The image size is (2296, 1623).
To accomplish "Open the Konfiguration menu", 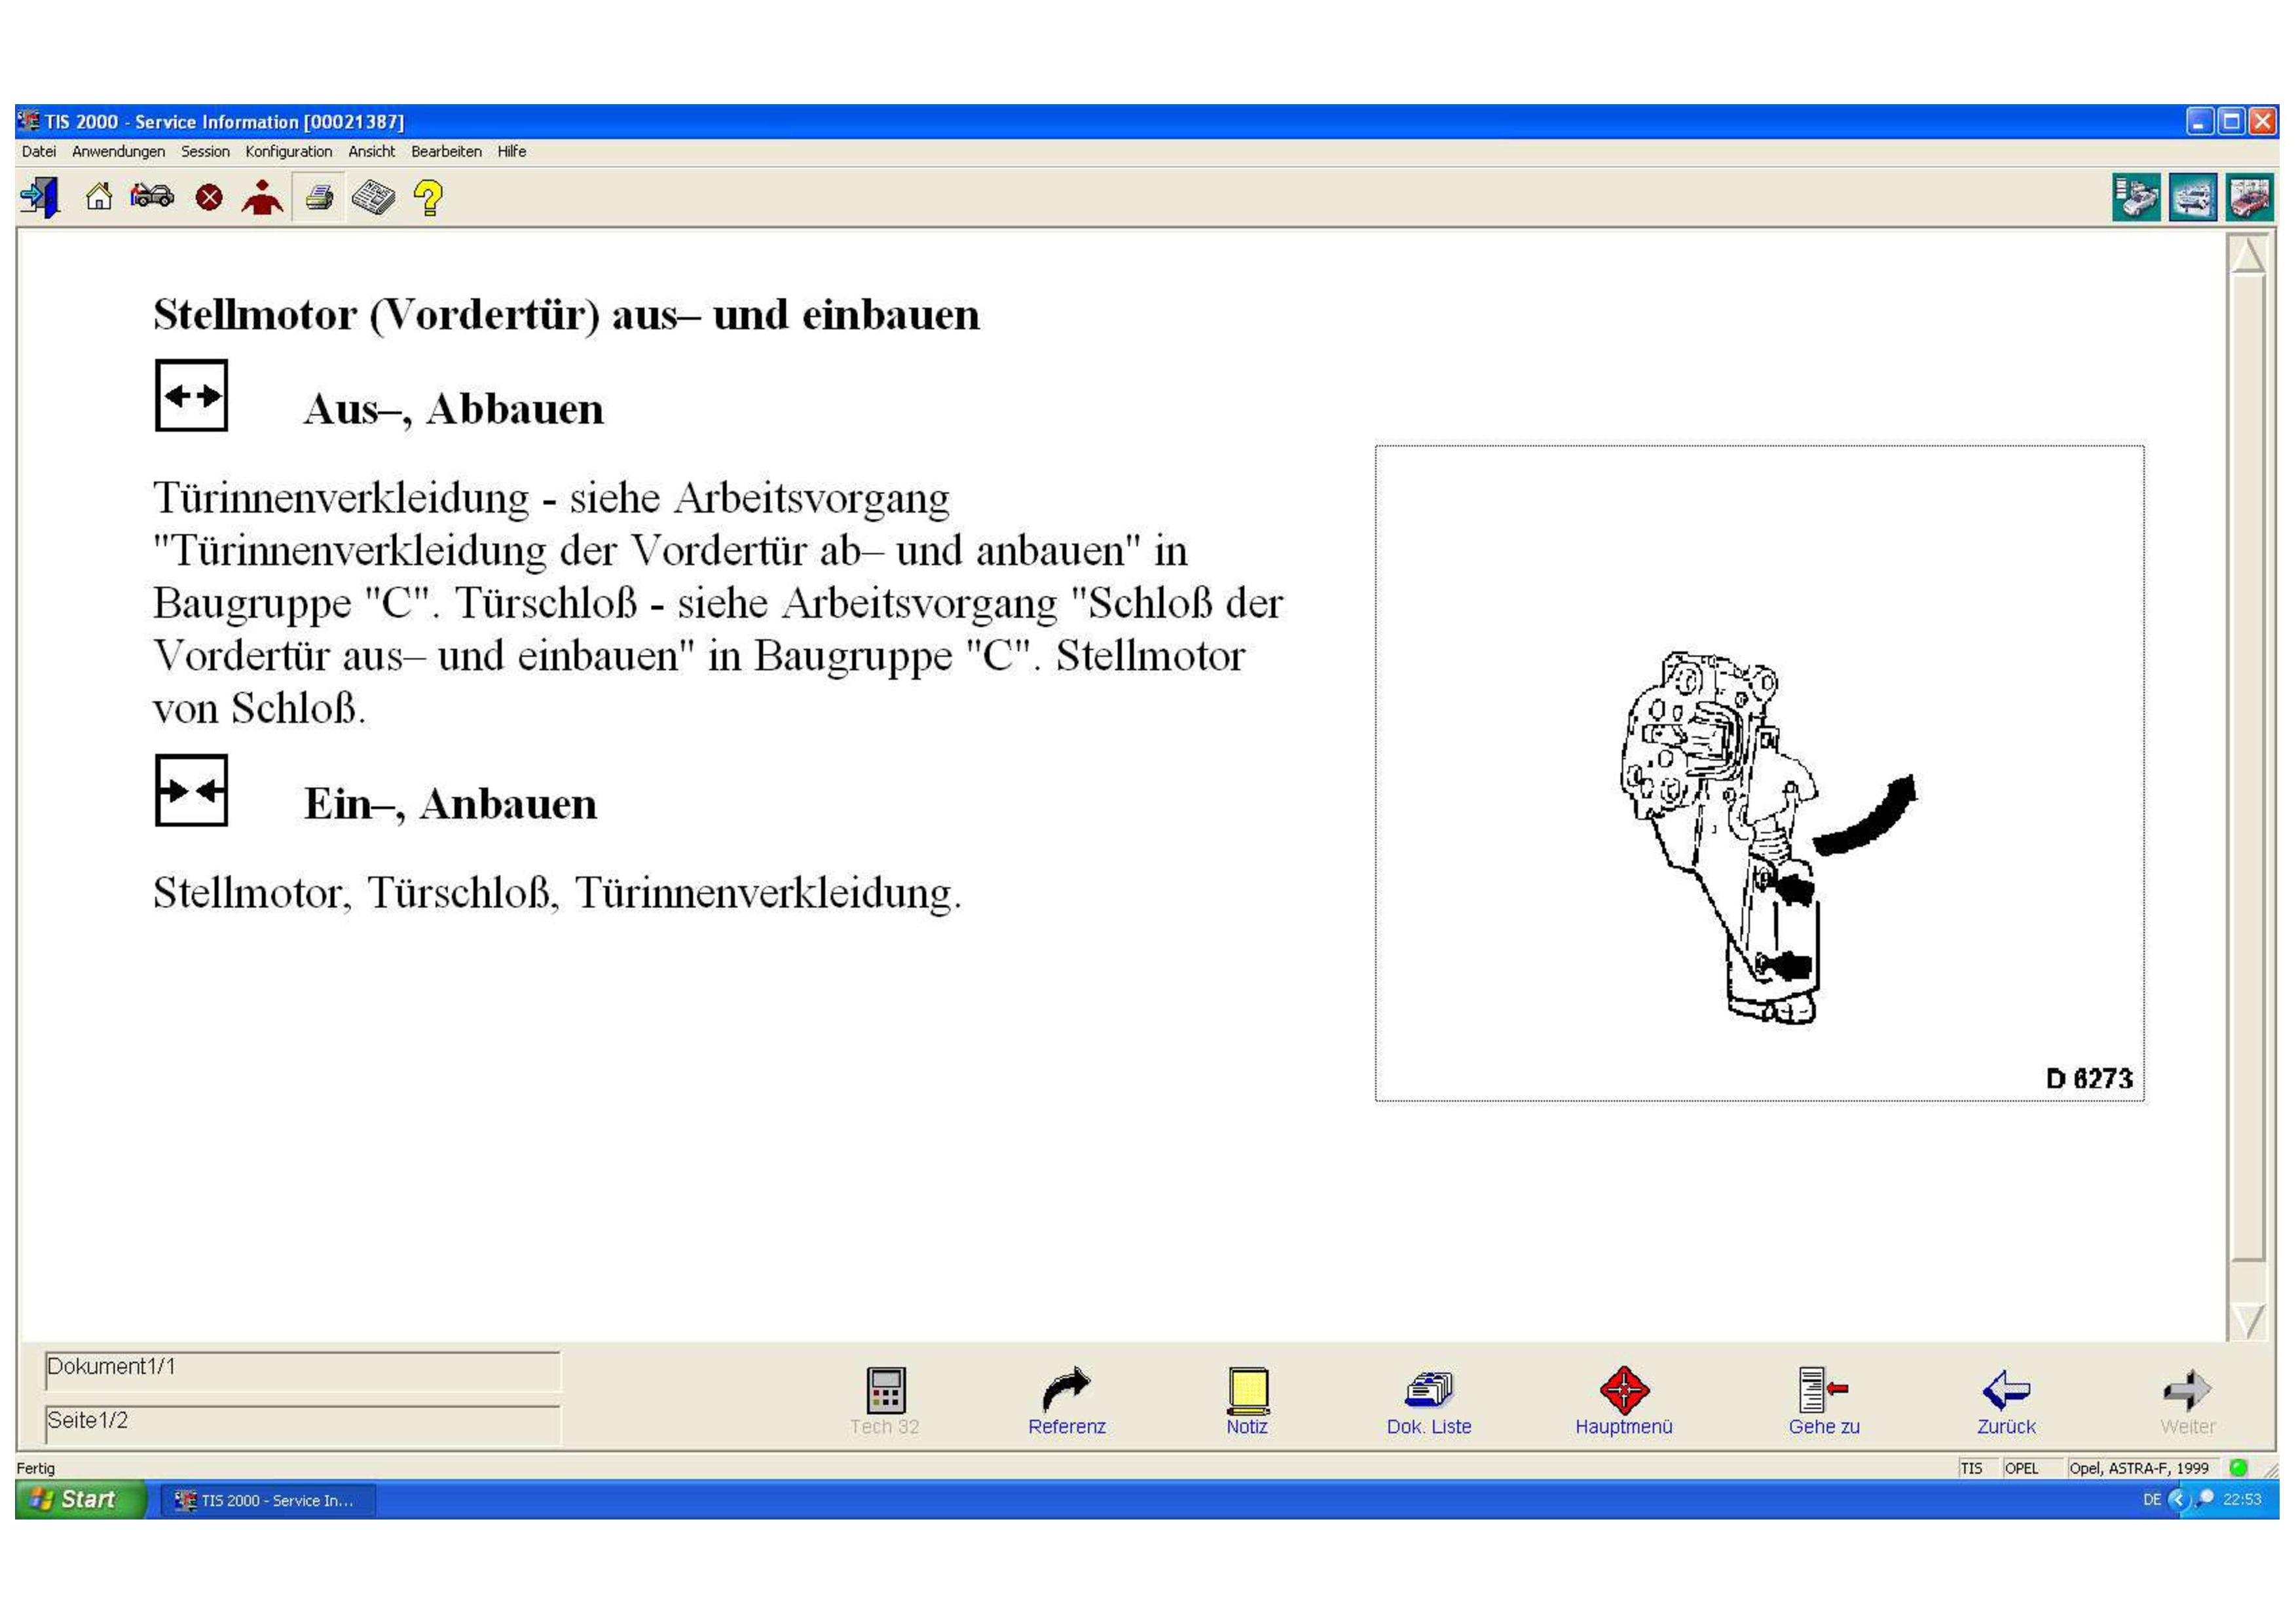I will click(x=288, y=152).
